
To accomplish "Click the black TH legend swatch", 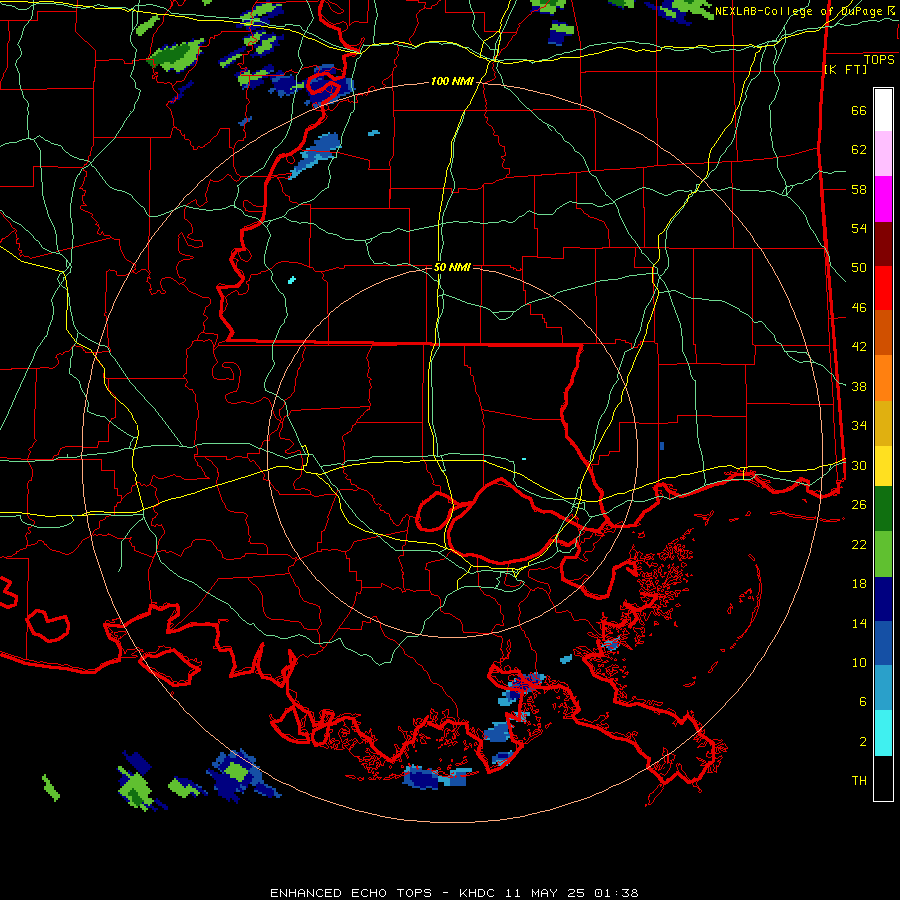I will pyautogui.click(x=883, y=778).
